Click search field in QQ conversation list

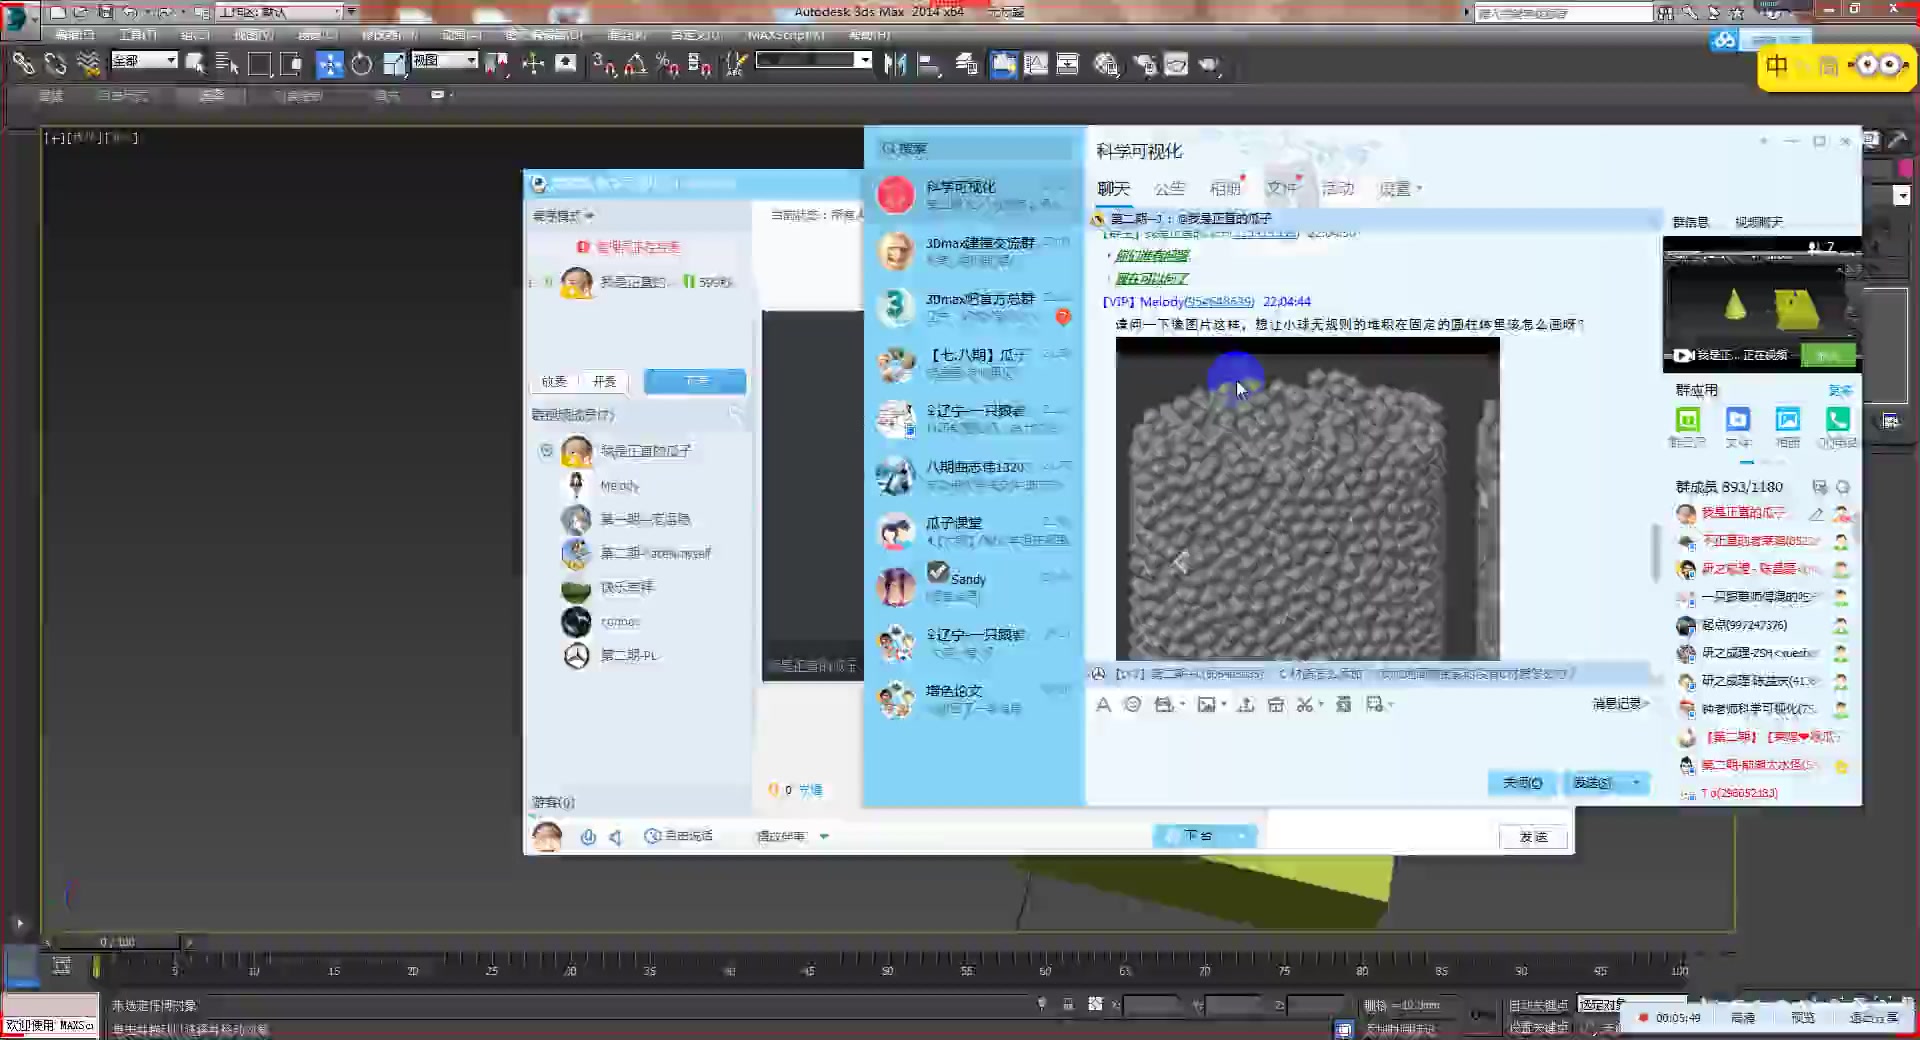(x=974, y=149)
